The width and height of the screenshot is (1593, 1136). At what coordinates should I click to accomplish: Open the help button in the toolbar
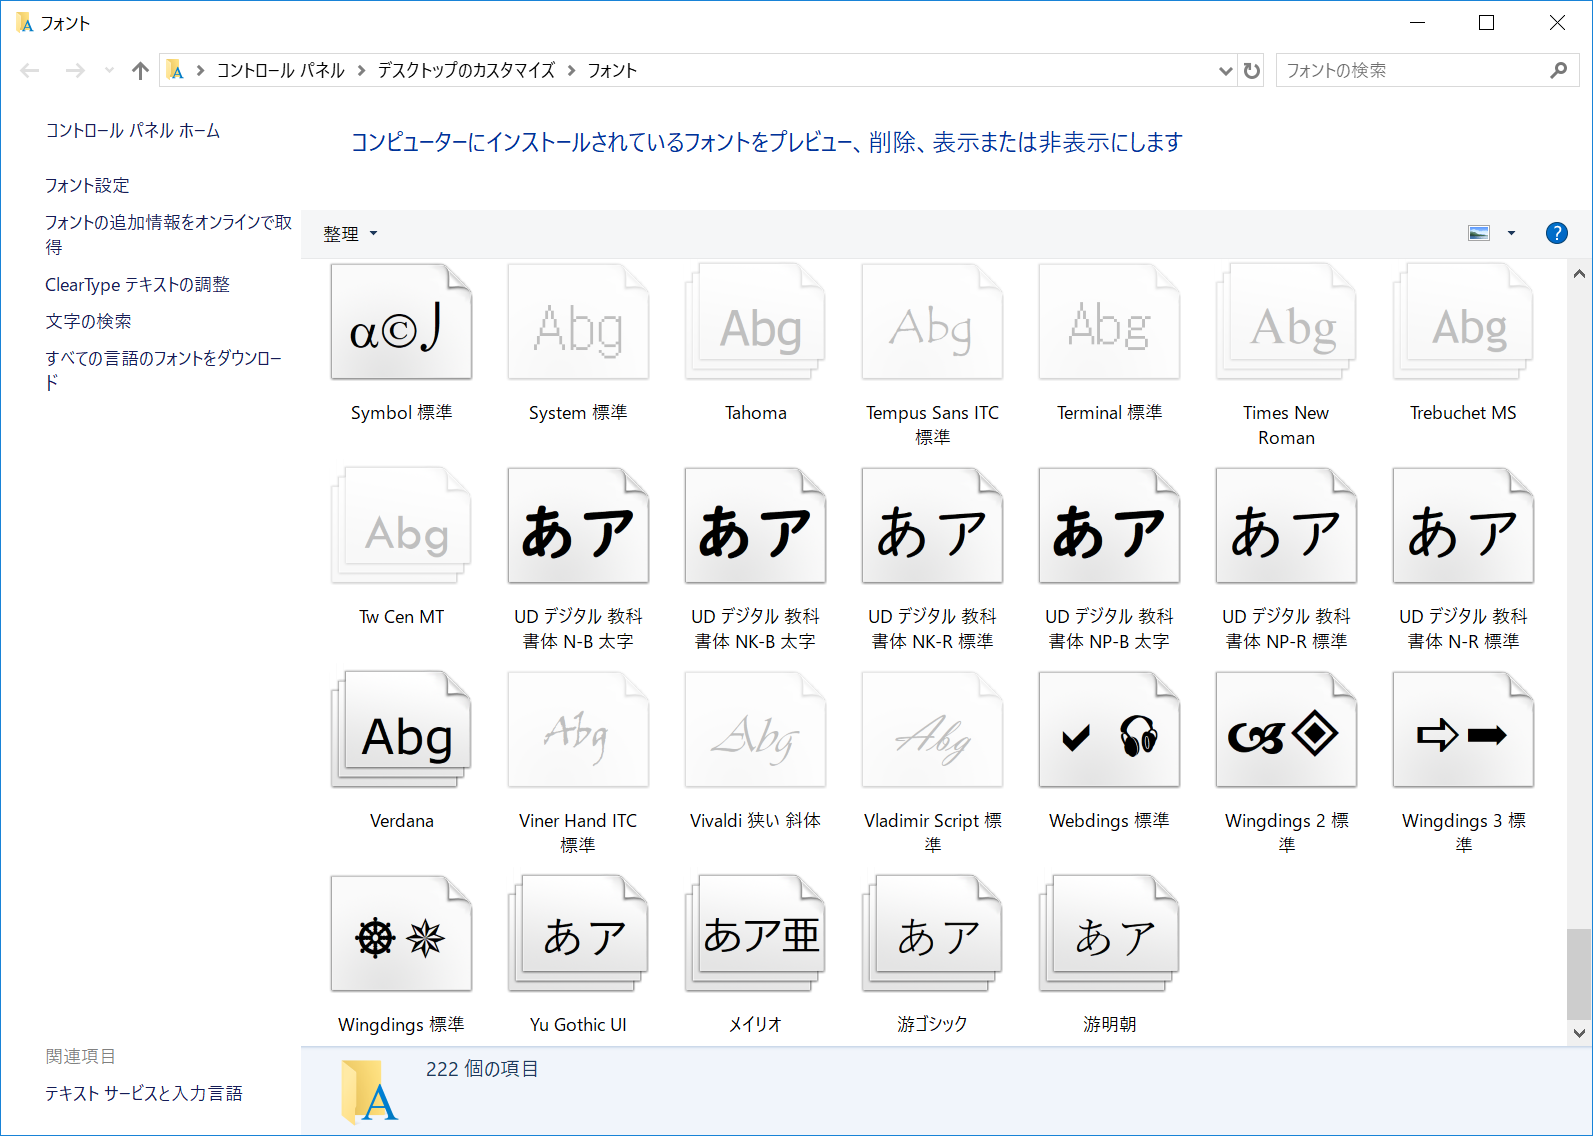pos(1556,233)
